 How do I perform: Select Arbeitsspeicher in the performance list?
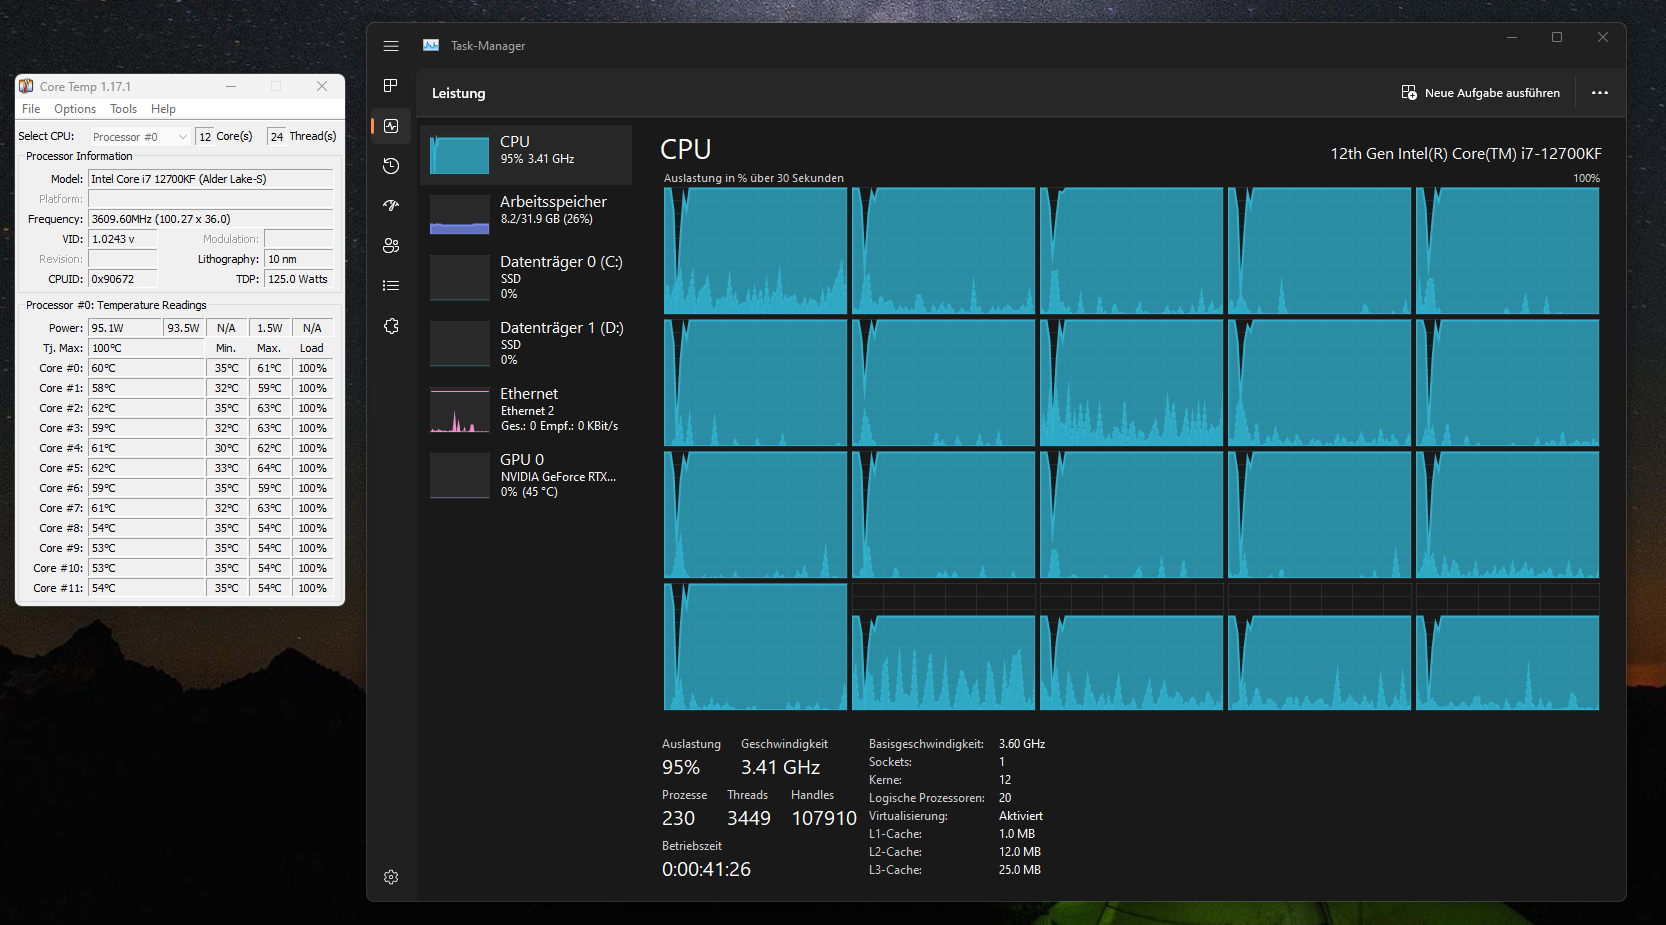click(526, 214)
